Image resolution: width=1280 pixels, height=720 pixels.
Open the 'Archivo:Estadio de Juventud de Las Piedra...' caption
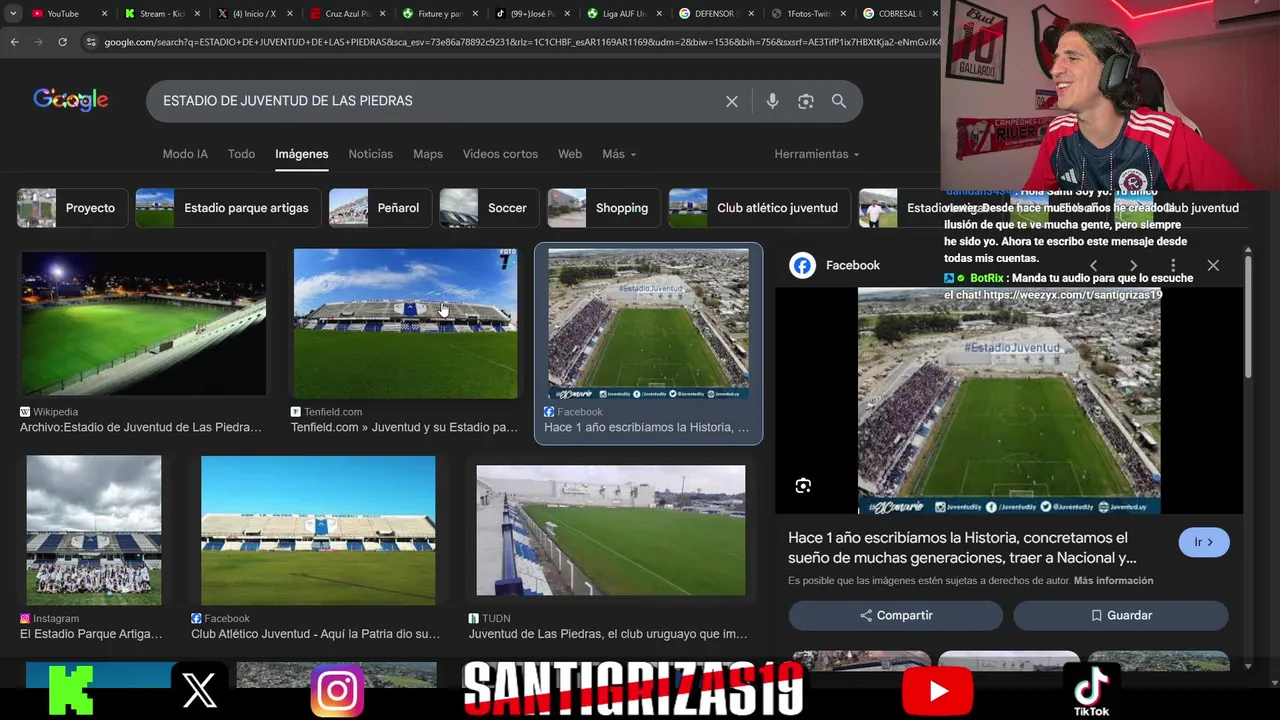pos(141,427)
